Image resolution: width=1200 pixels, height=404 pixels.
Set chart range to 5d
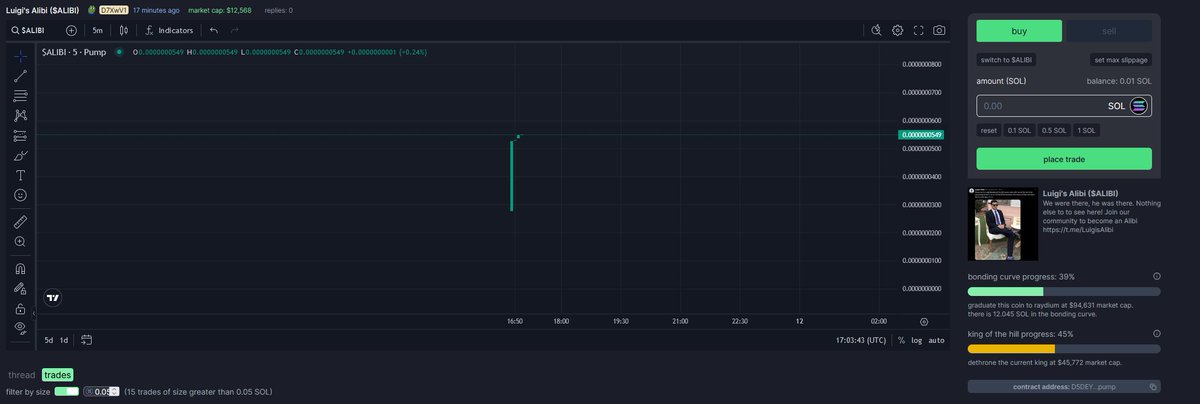(x=49, y=340)
